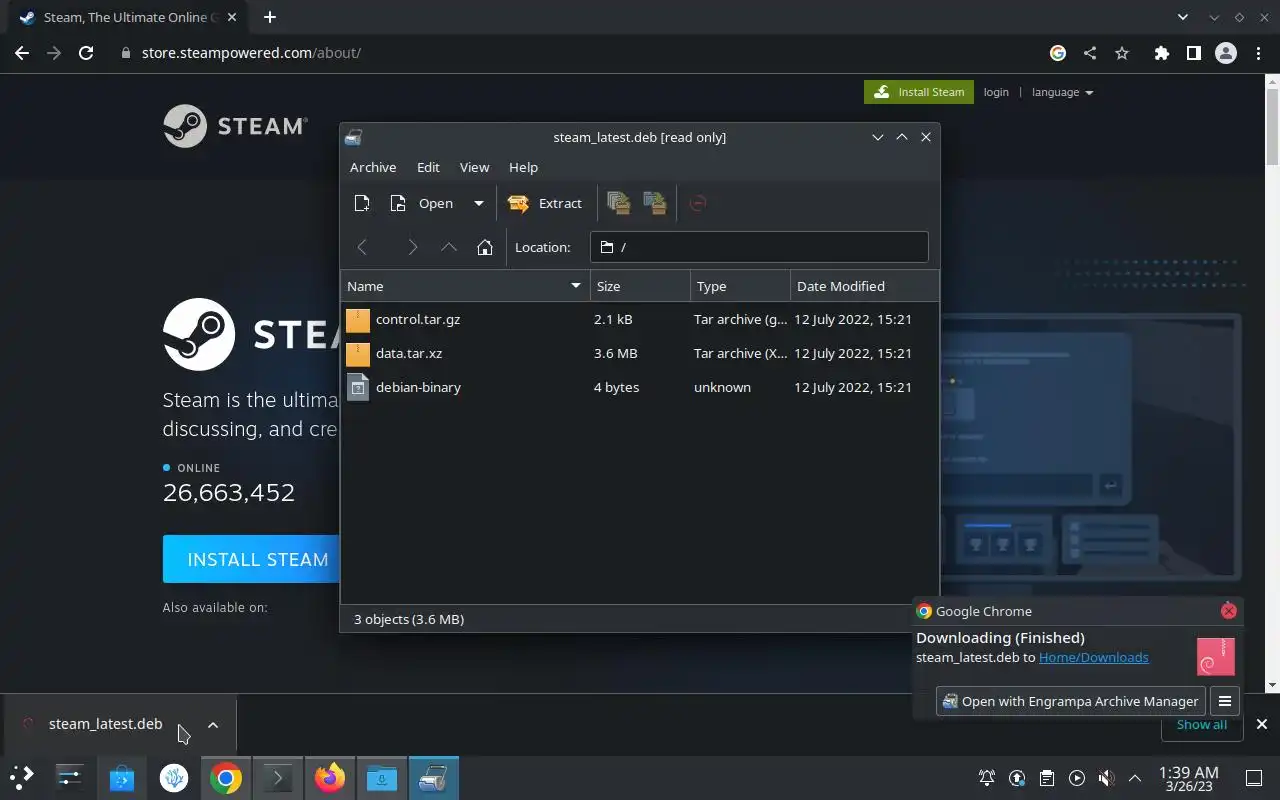Click the '3 objects (3.6 MB)' status text
The height and width of the screenshot is (800, 1280).
[x=408, y=619]
